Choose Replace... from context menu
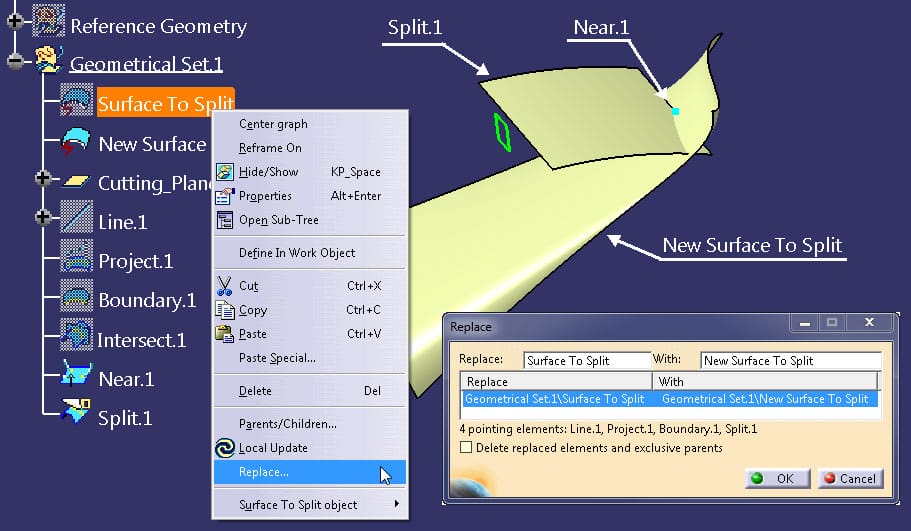This screenshot has width=911, height=531. [x=310, y=472]
